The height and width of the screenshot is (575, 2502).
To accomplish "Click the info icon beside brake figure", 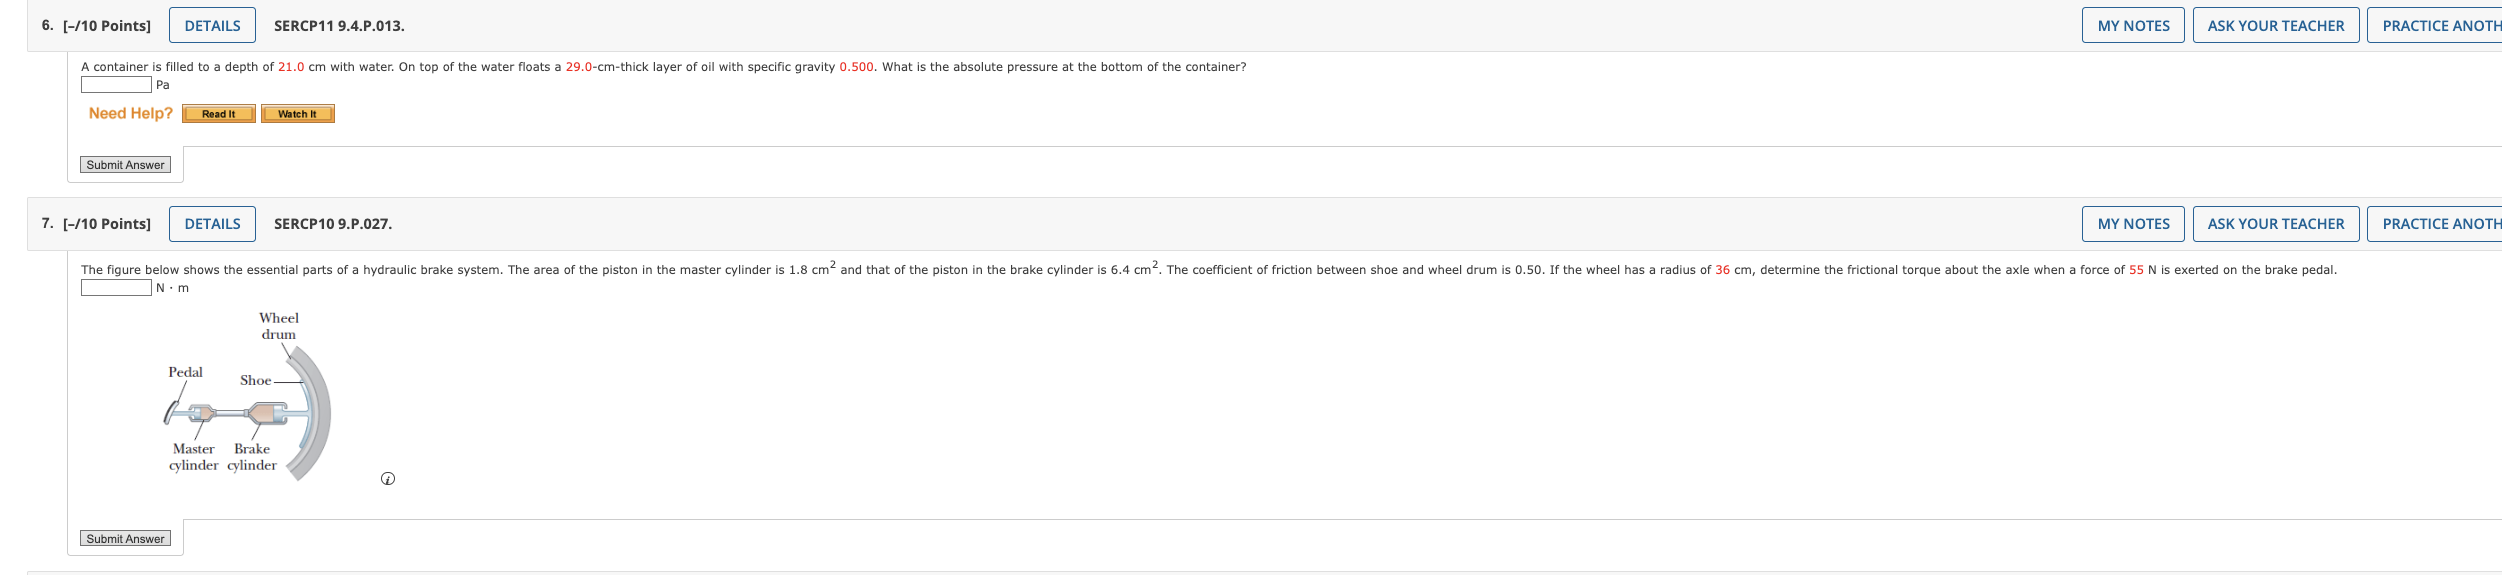I will pyautogui.click(x=388, y=479).
